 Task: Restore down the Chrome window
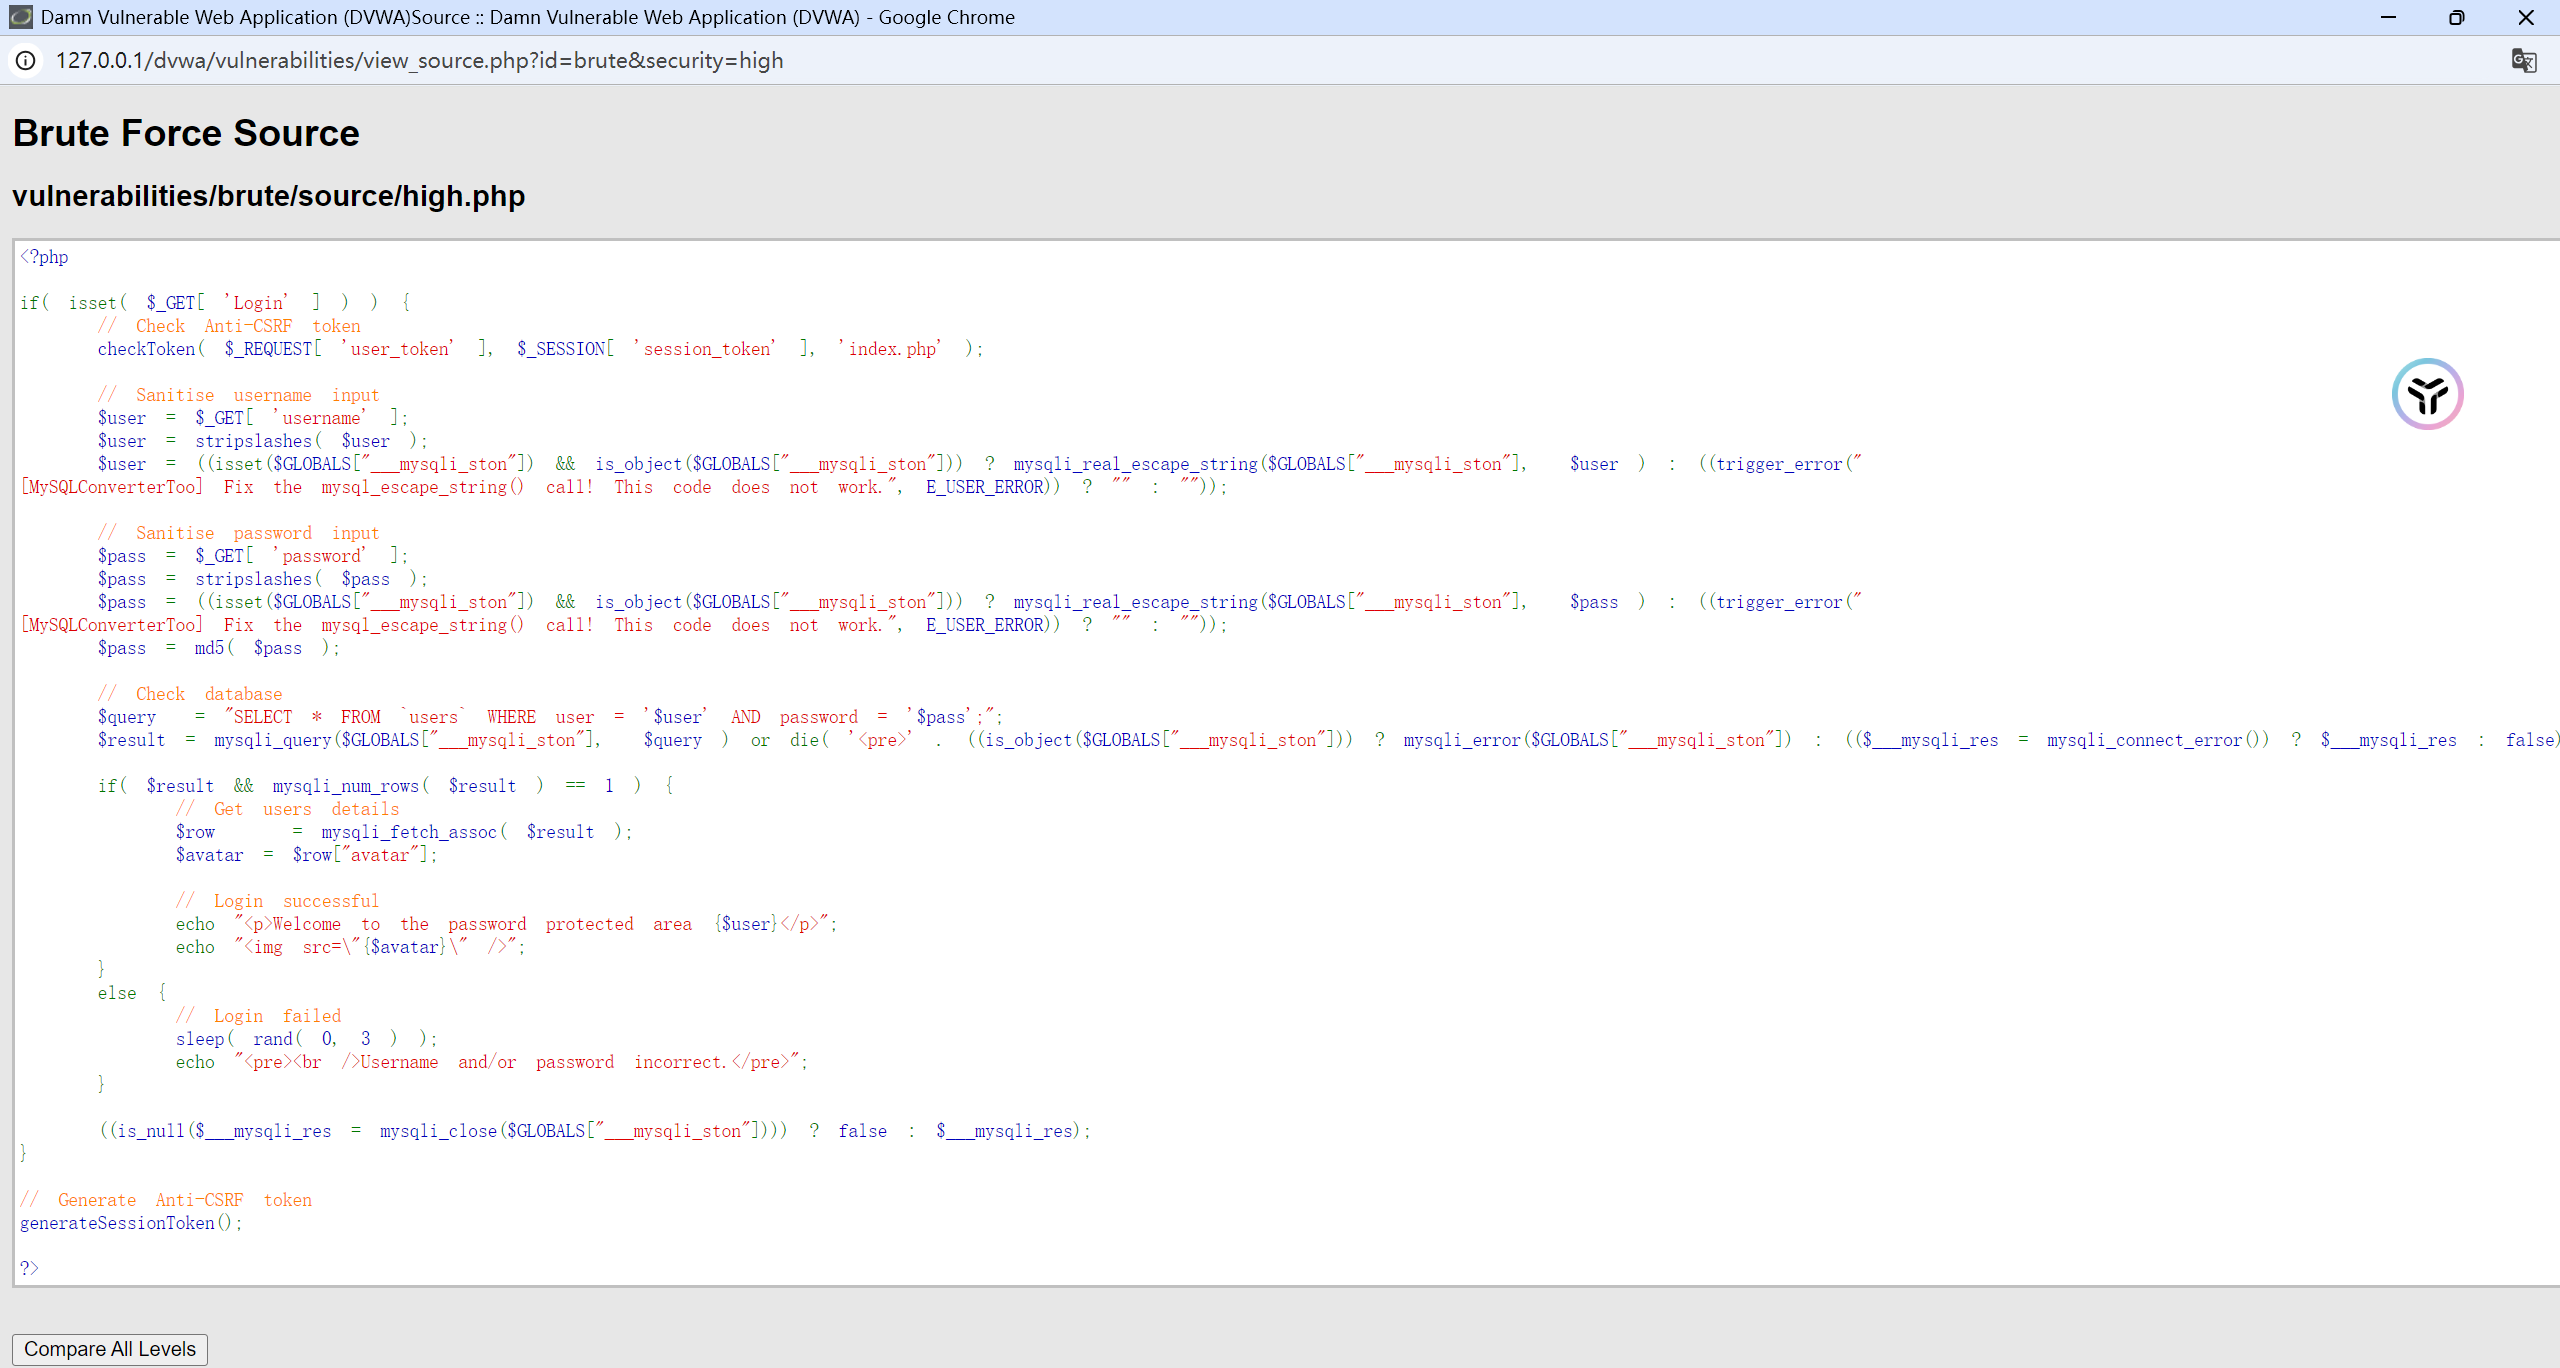pos(2456,17)
